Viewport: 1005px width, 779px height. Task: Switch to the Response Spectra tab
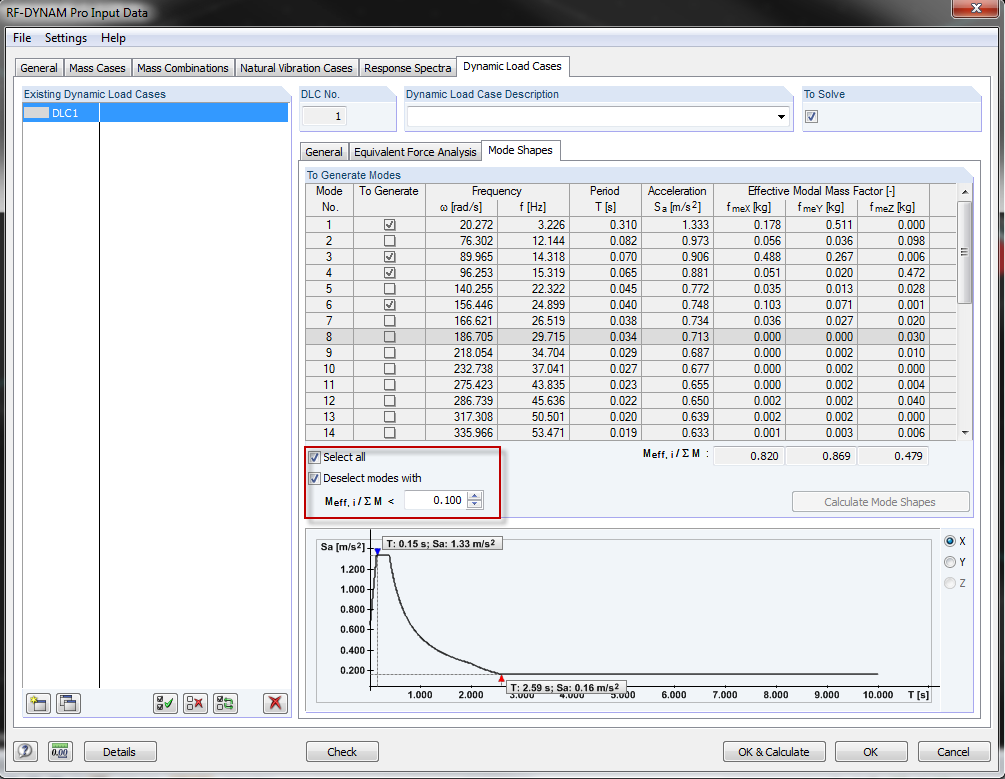(x=407, y=67)
